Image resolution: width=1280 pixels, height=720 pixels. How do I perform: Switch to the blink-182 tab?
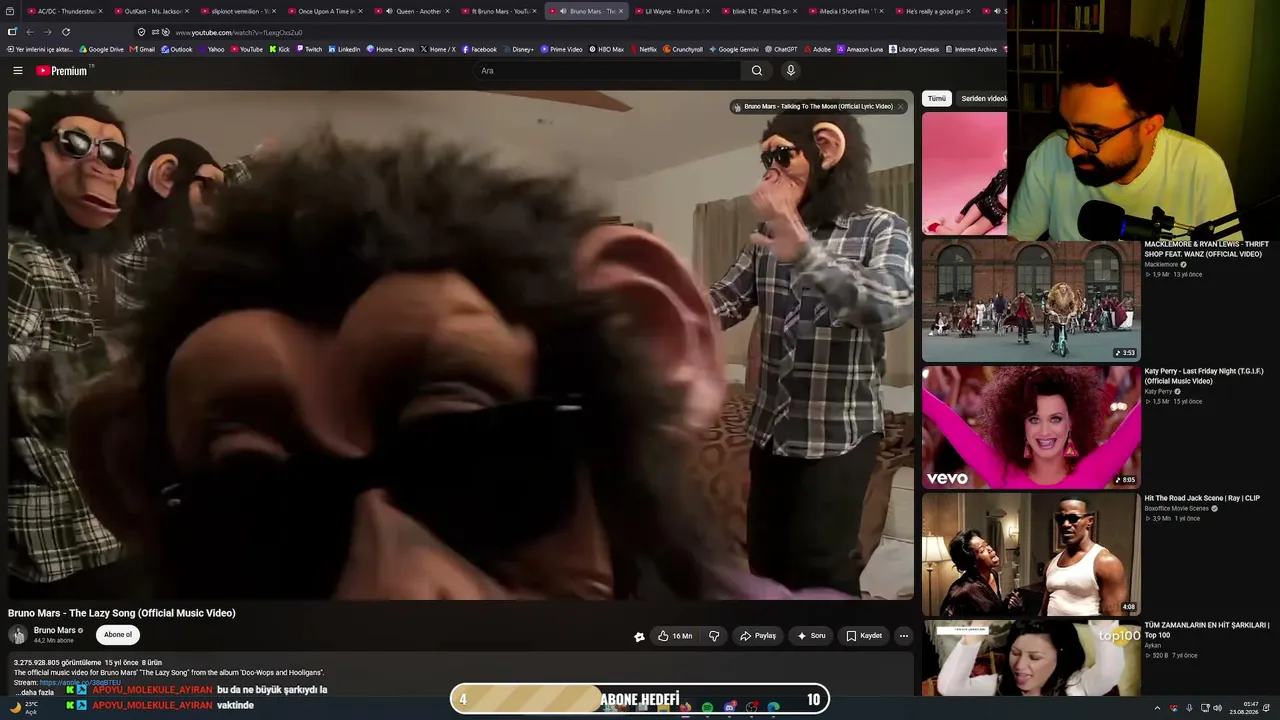(759, 11)
